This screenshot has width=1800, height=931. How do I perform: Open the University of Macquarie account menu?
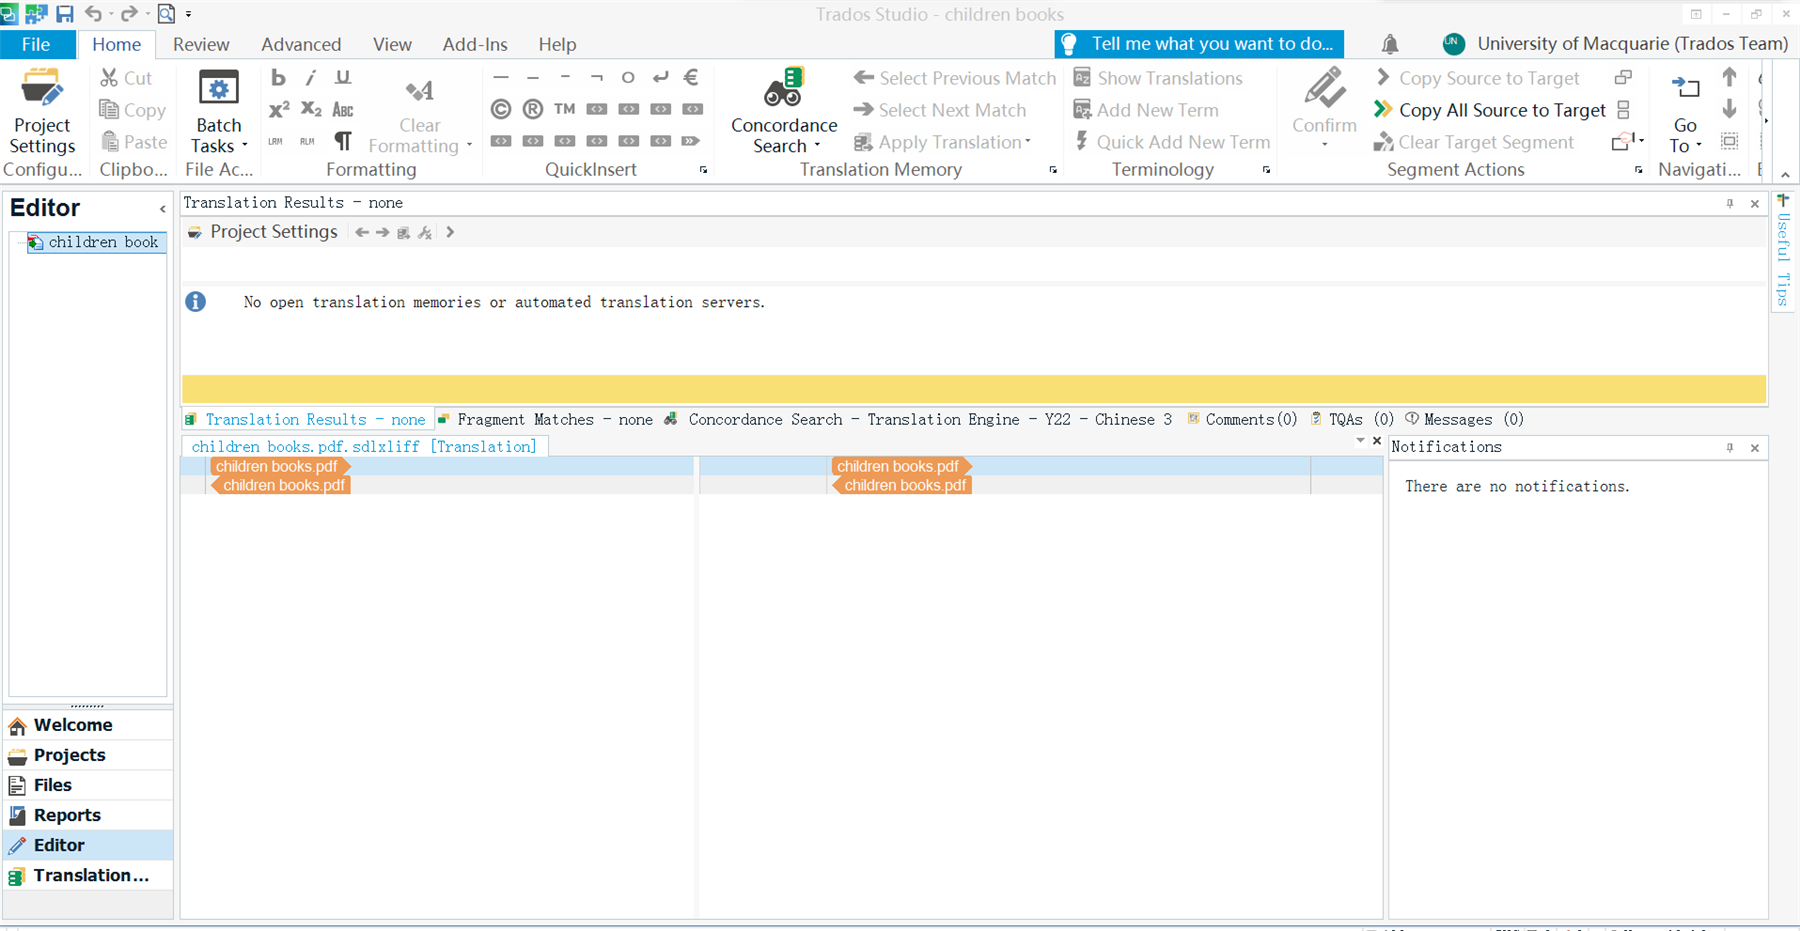1616,44
